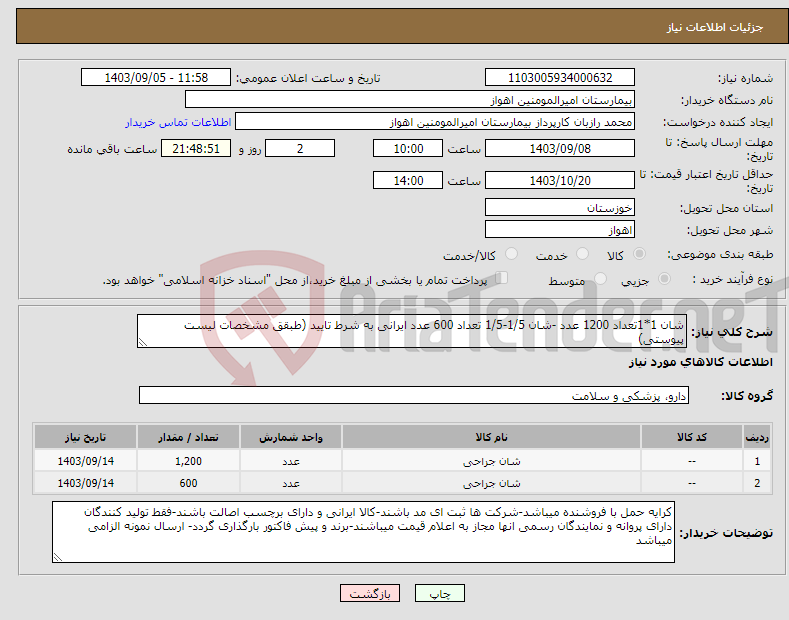This screenshot has height=620, width=789.
Task: Click the تاریخ نیاز column header
Action: coord(86,437)
